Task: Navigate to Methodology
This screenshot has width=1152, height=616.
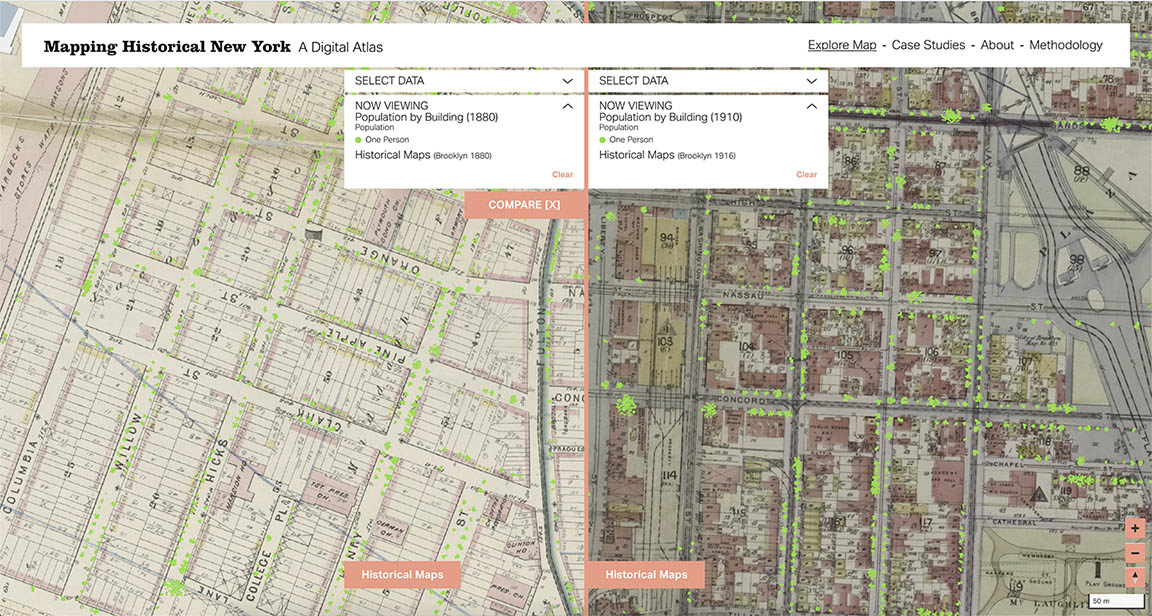Action: pos(1066,45)
